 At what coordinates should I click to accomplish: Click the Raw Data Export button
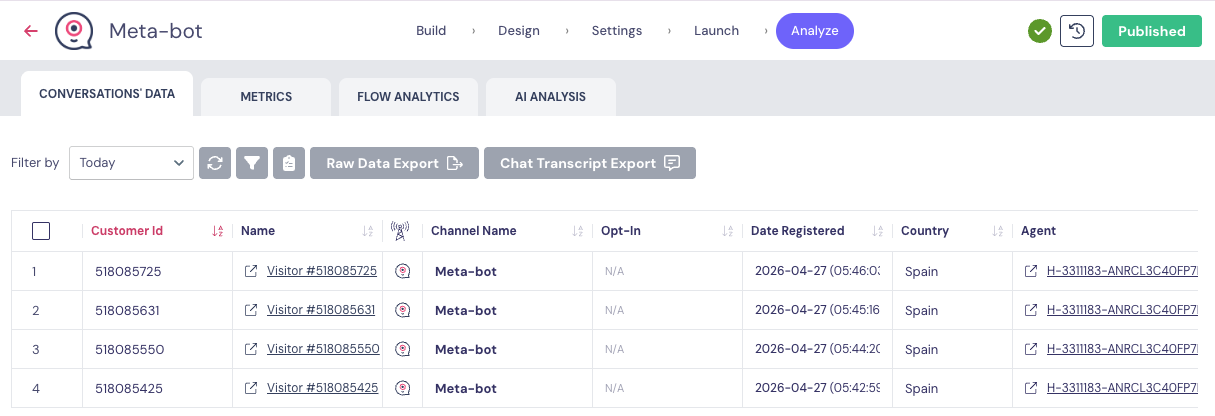[395, 163]
